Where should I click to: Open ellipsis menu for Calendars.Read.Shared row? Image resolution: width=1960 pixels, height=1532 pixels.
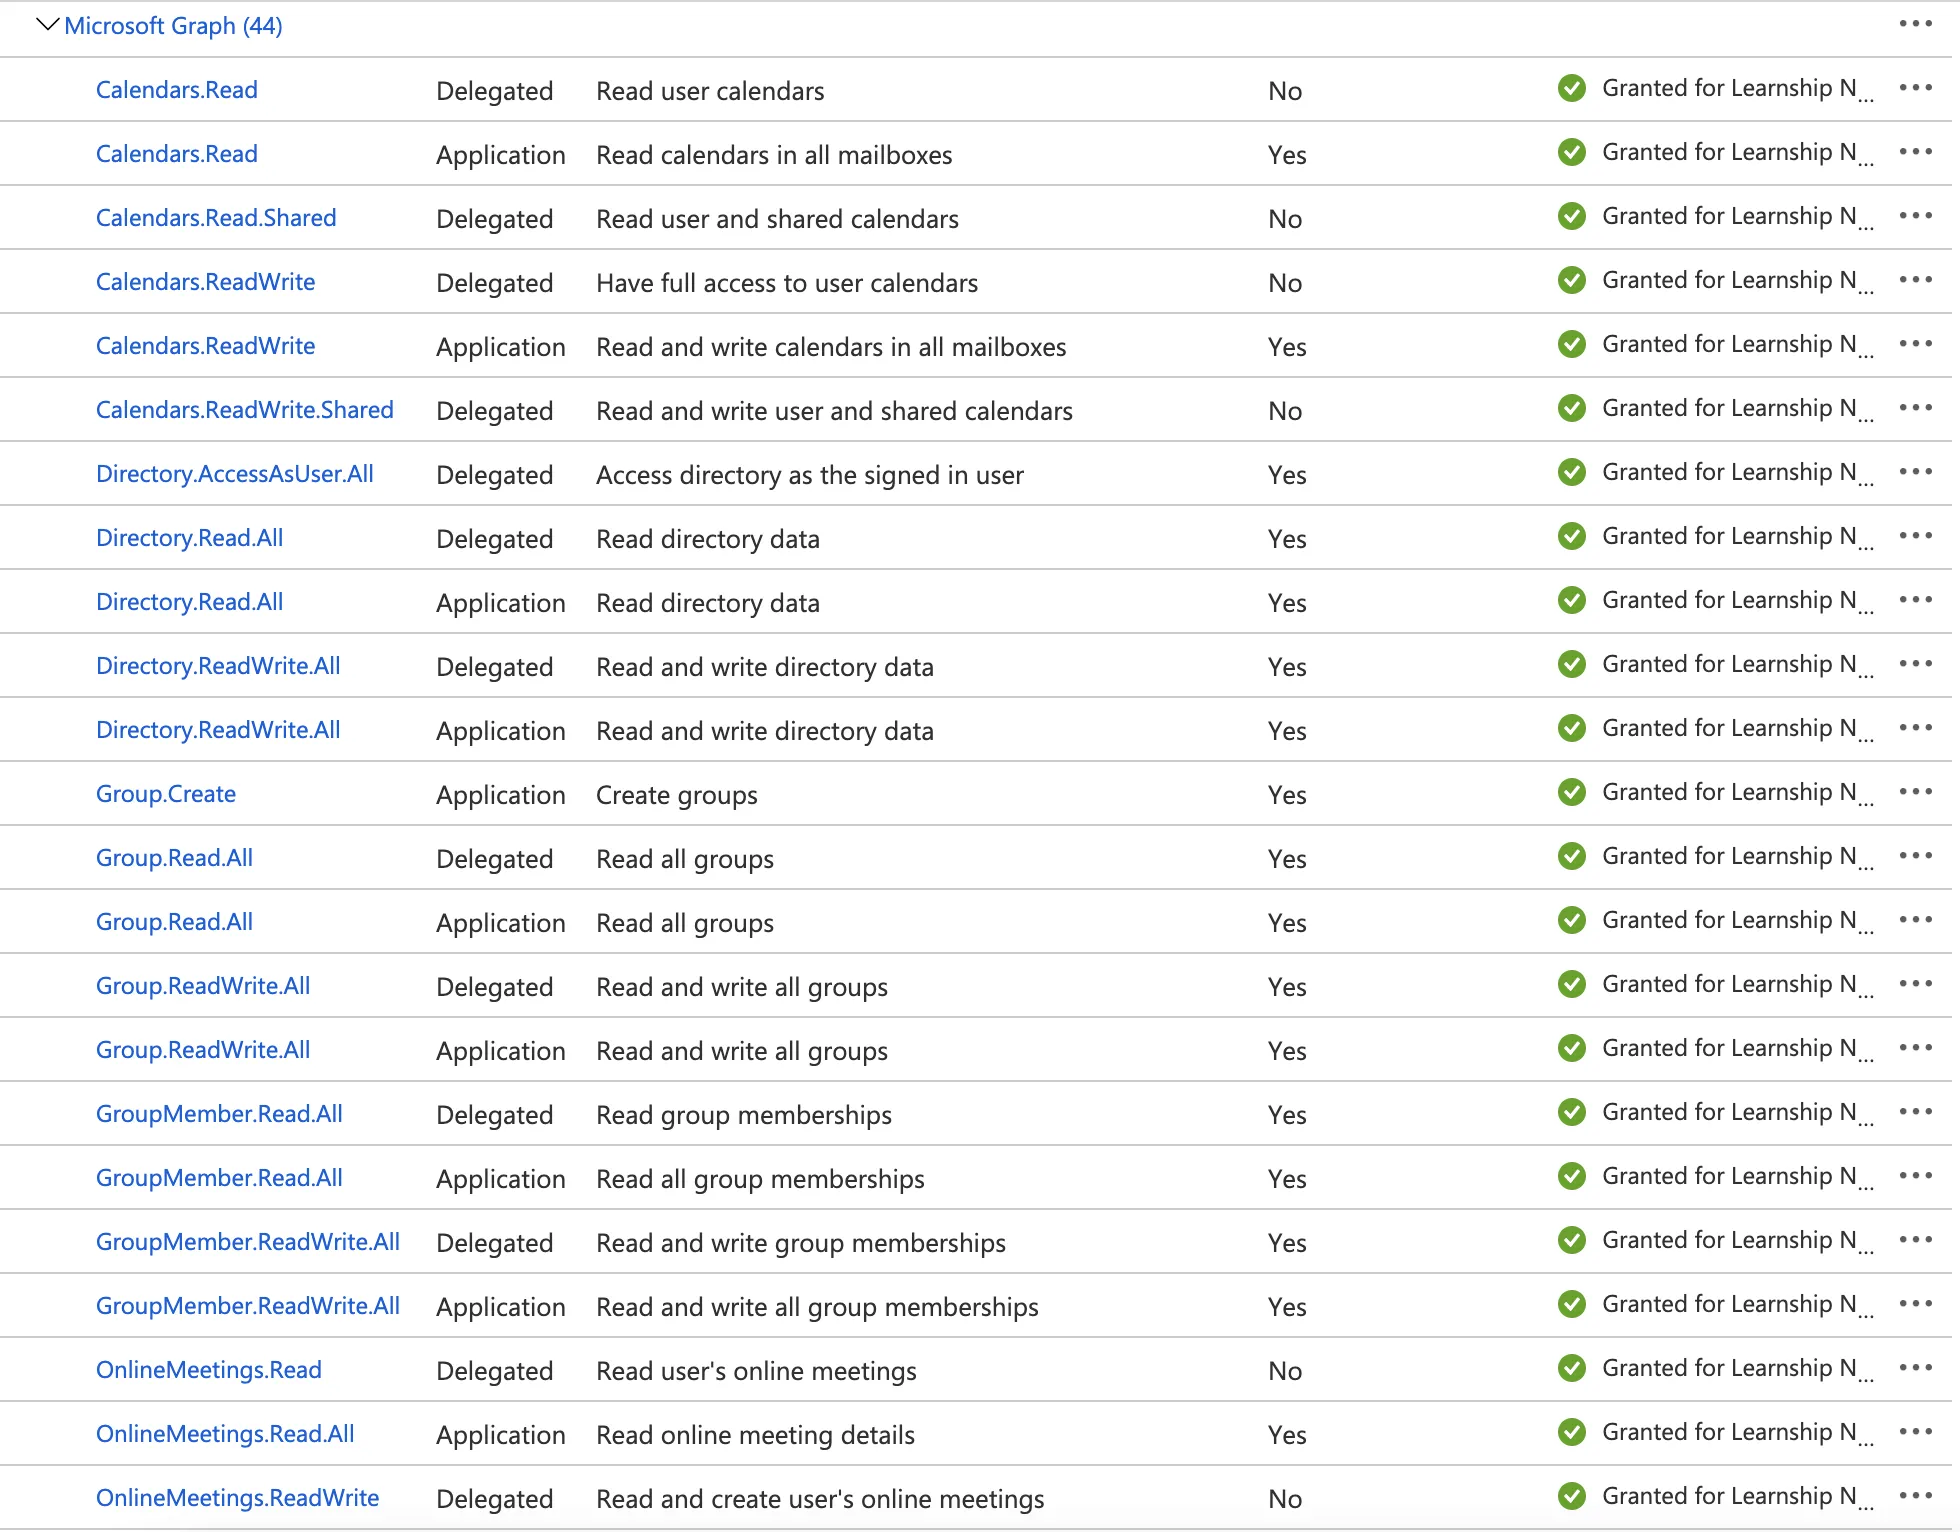[x=1915, y=217]
